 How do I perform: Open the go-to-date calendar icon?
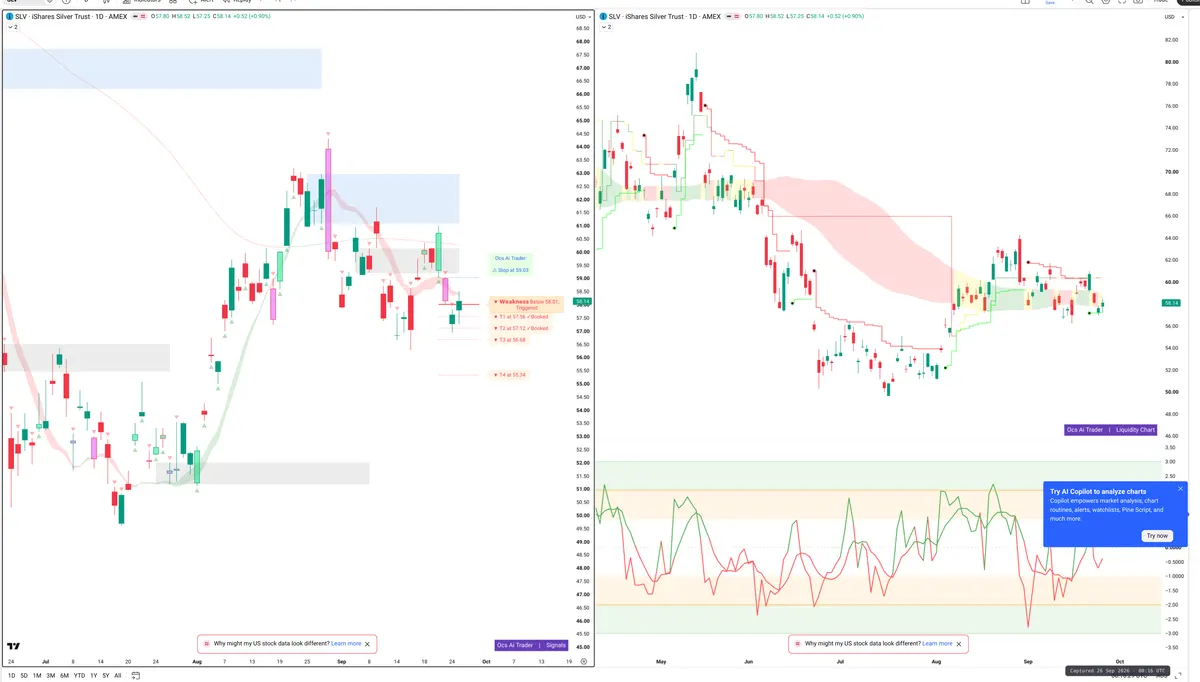point(135,676)
